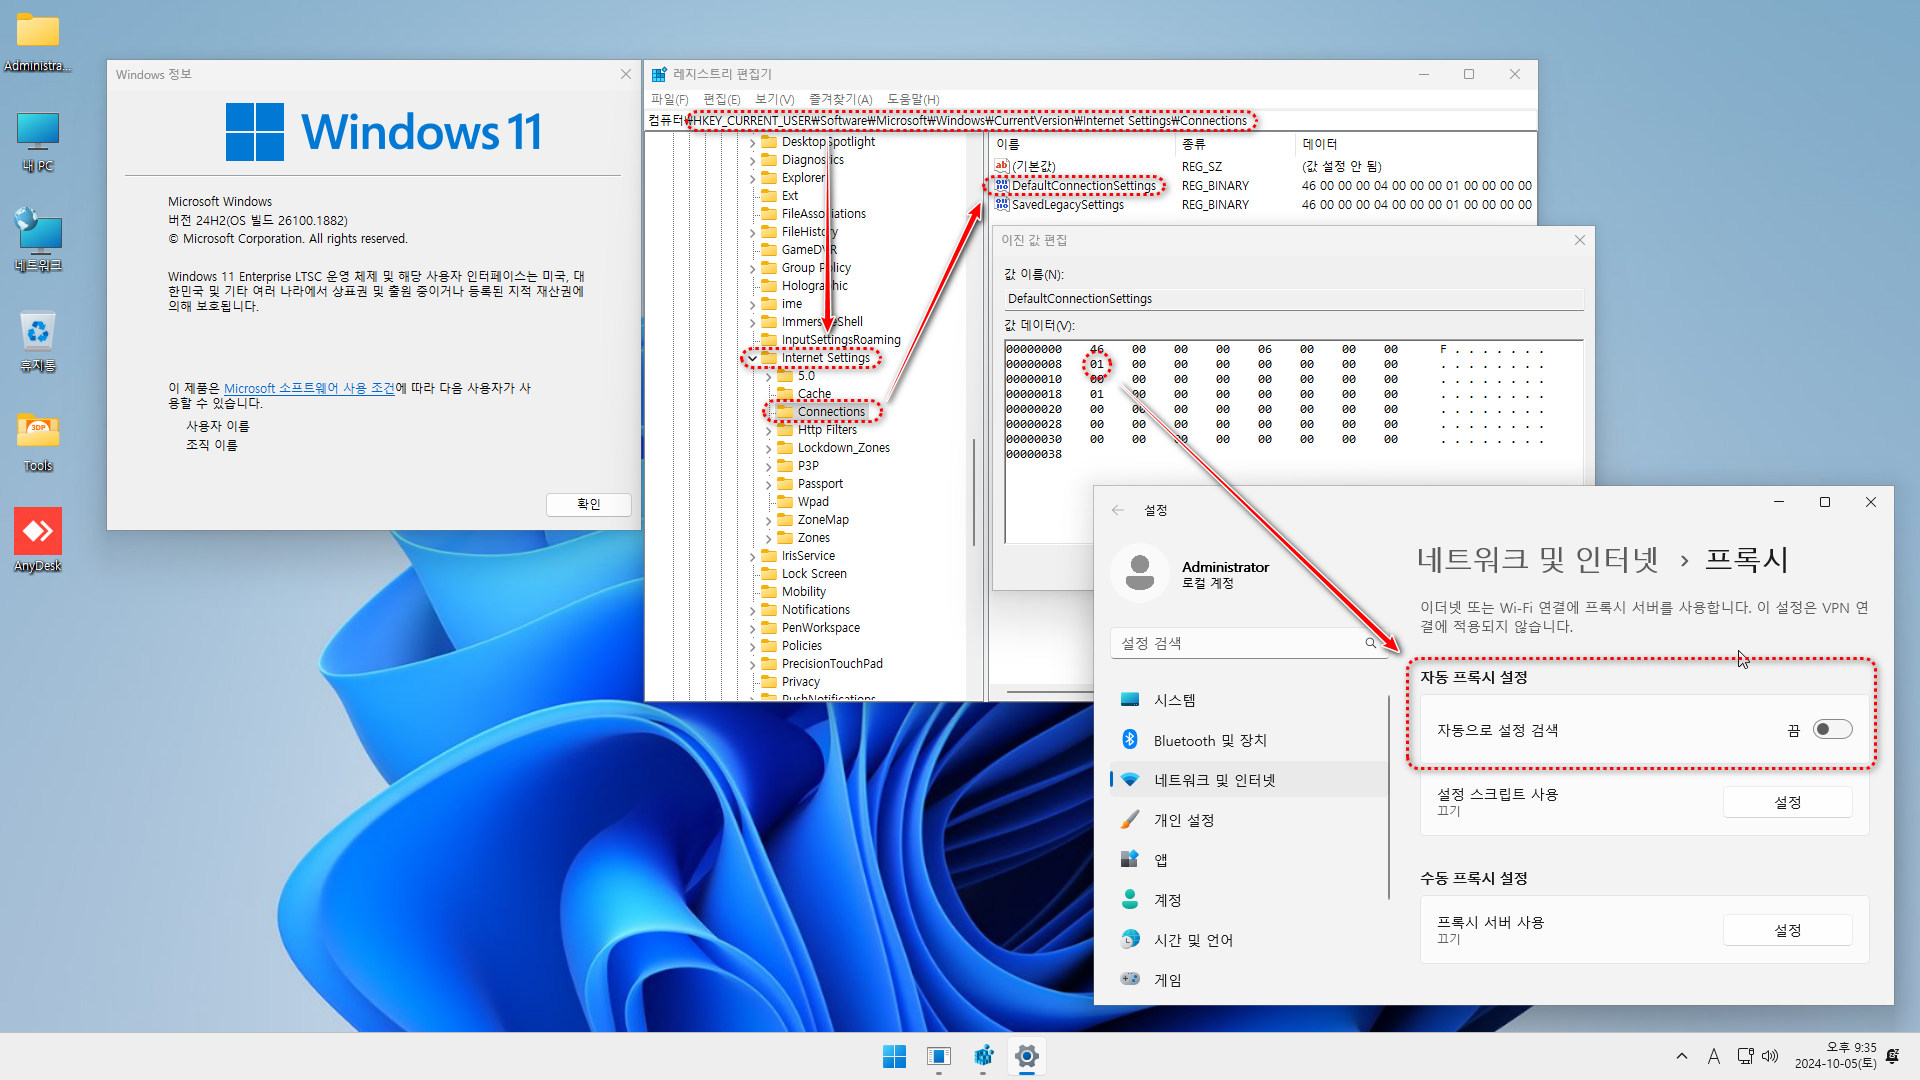
Task: Select 네트워크 및 인터넷 in Settings sidebar
Action: 1249,780
